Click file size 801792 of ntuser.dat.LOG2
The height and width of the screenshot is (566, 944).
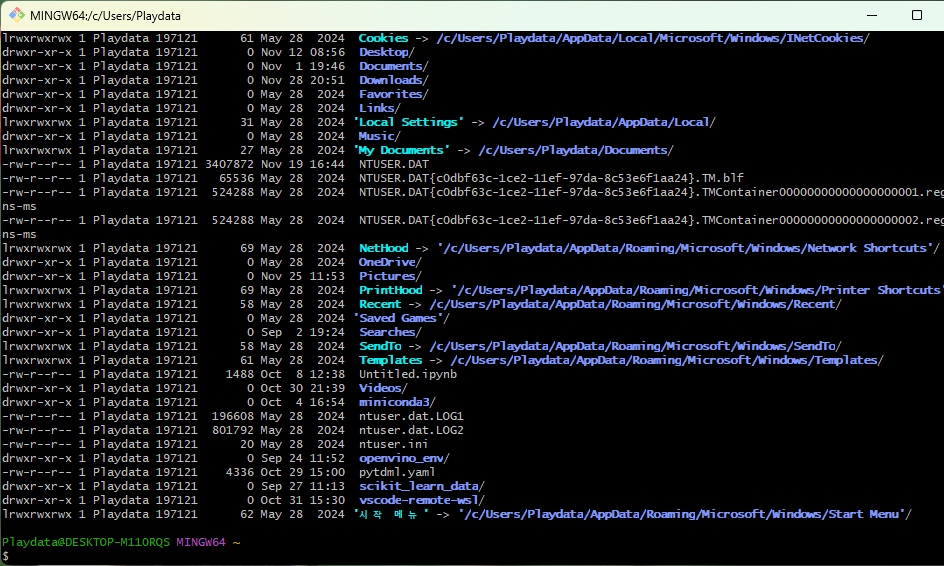click(233, 430)
